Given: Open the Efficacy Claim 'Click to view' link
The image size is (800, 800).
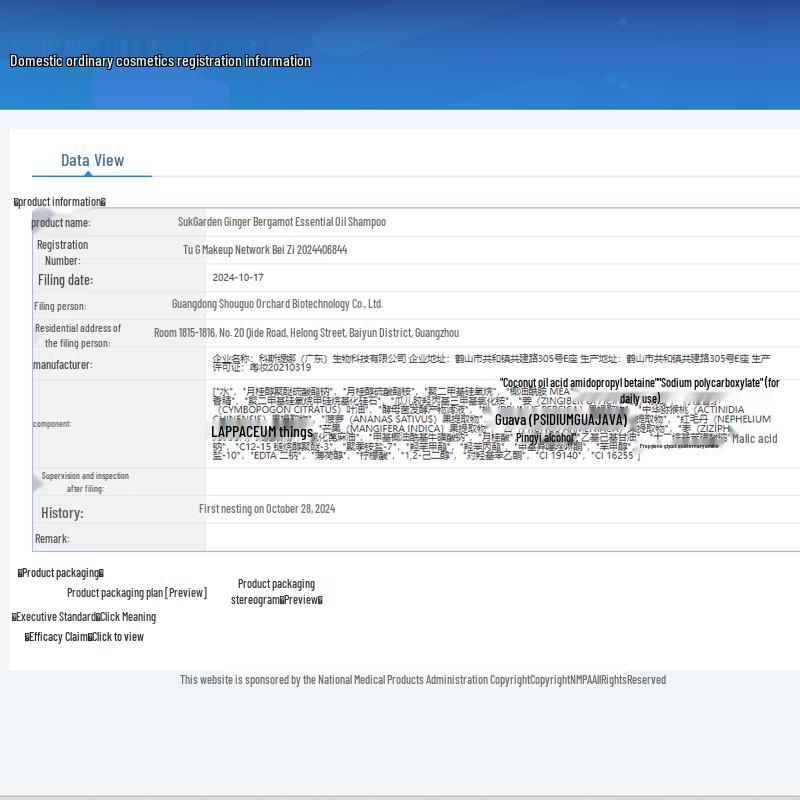Looking at the screenshot, I should 118,637.
